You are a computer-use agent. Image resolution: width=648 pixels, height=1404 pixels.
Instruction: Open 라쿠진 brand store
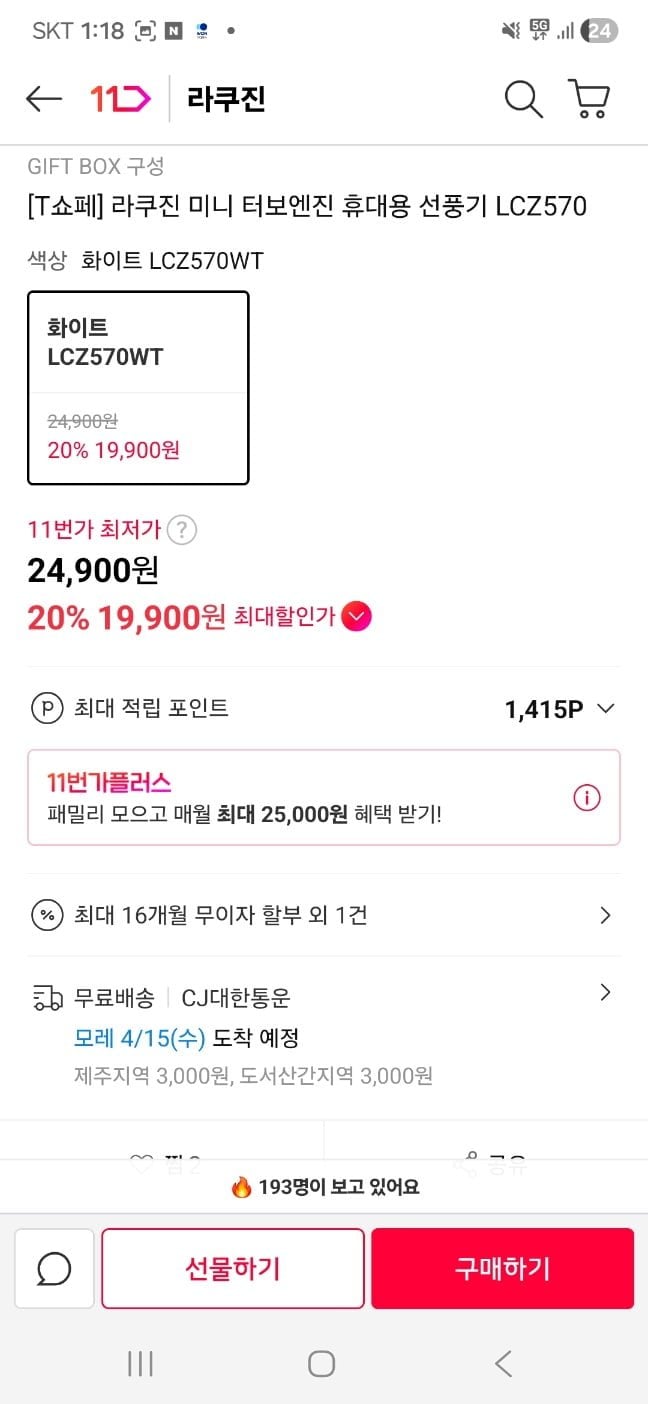(226, 98)
